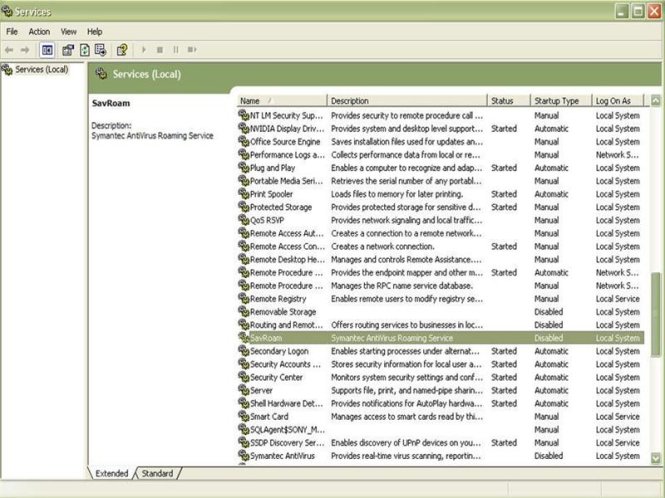Sort by the Startup Type column header
Image resolution: width=665 pixels, height=498 pixels.
coord(561,101)
